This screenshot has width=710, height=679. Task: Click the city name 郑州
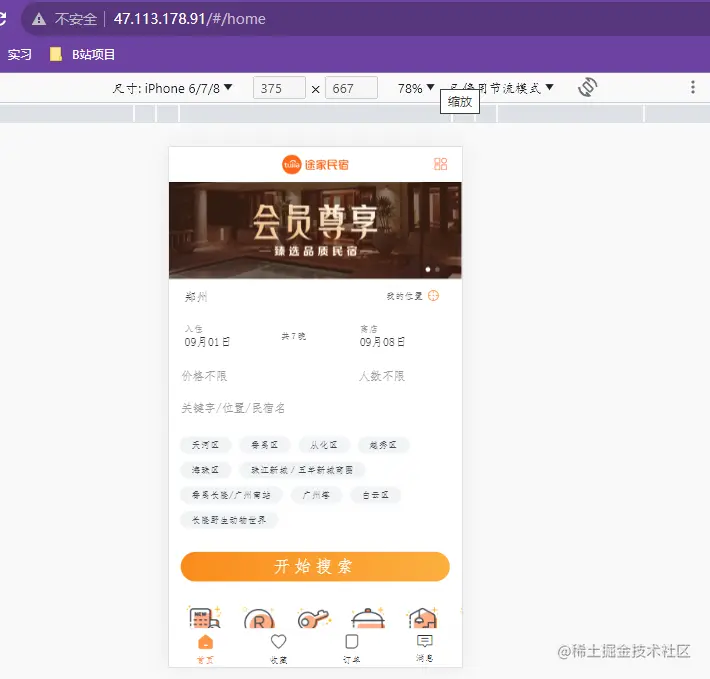click(x=196, y=297)
